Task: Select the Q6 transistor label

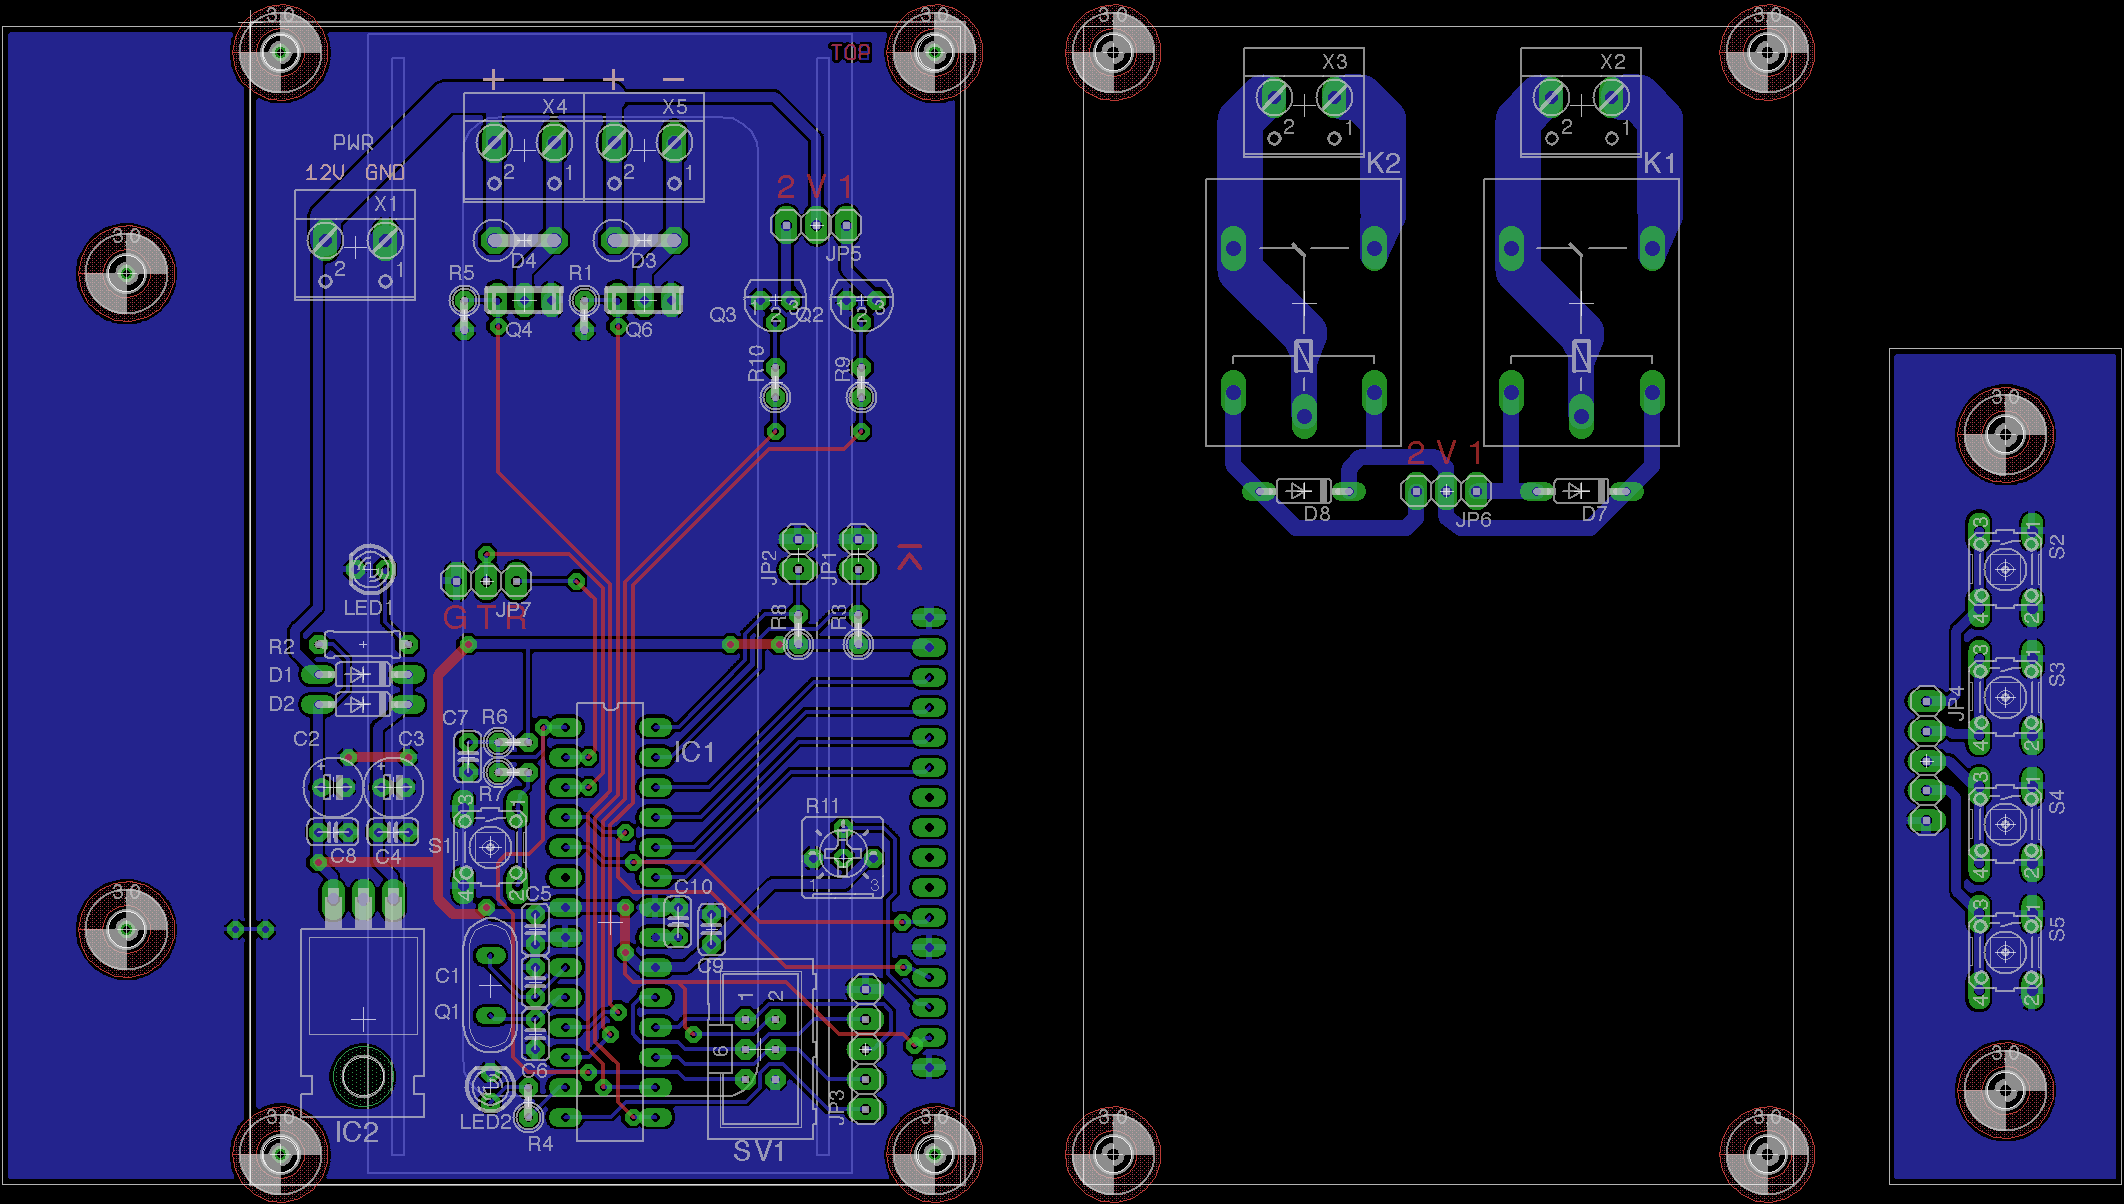Action: coord(639,329)
